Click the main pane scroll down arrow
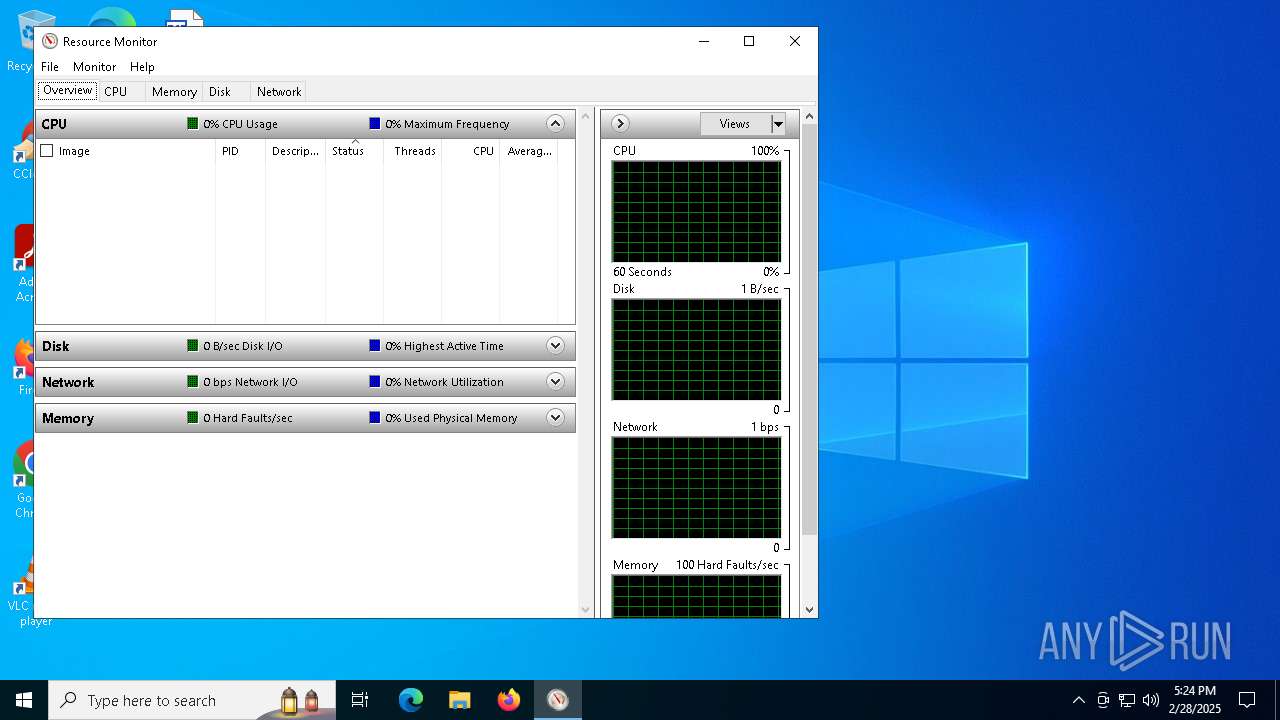The height and width of the screenshot is (720, 1280). [x=586, y=609]
